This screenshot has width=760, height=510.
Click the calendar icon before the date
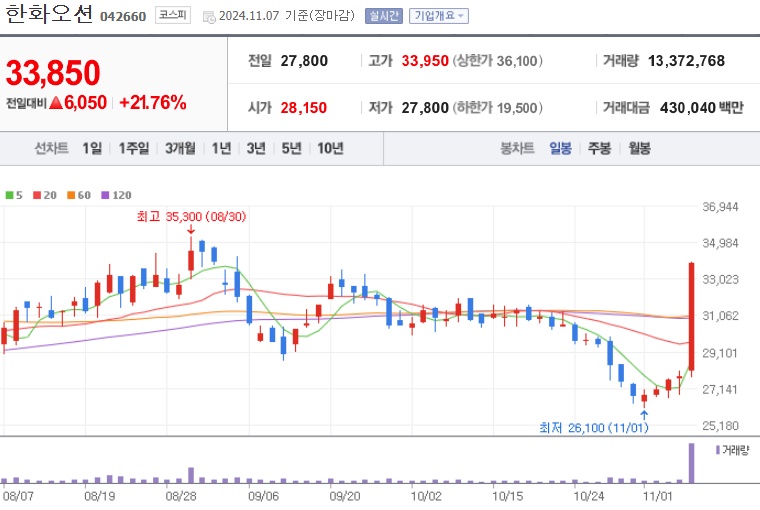click(209, 17)
